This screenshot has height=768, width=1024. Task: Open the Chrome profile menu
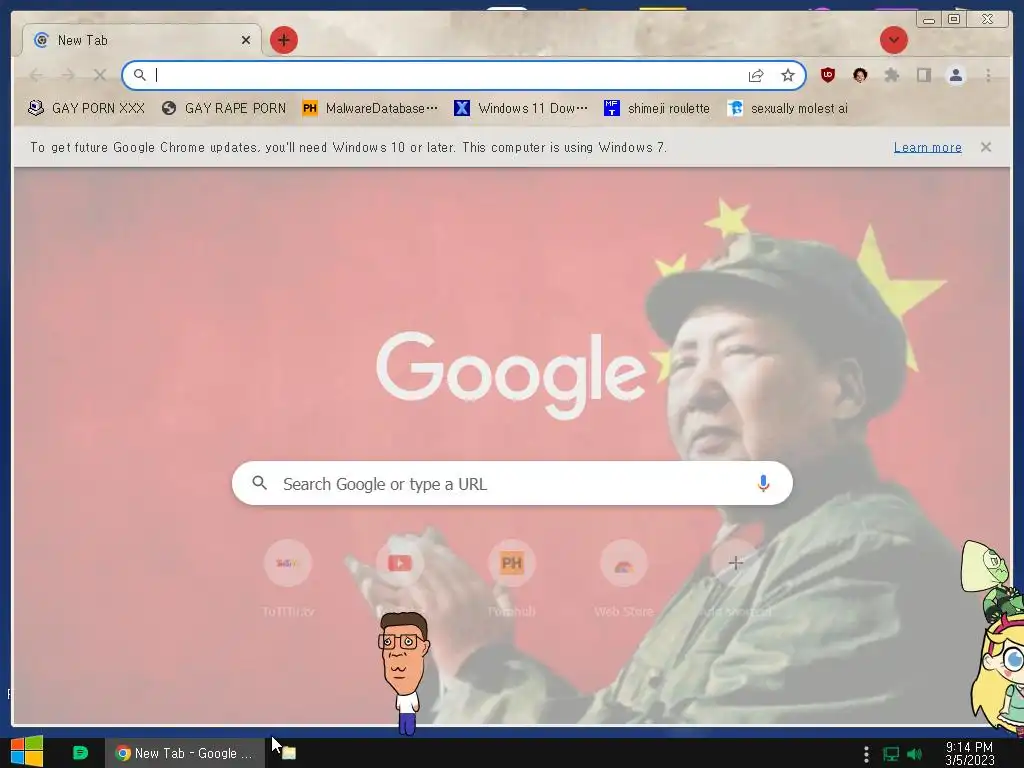click(x=955, y=75)
